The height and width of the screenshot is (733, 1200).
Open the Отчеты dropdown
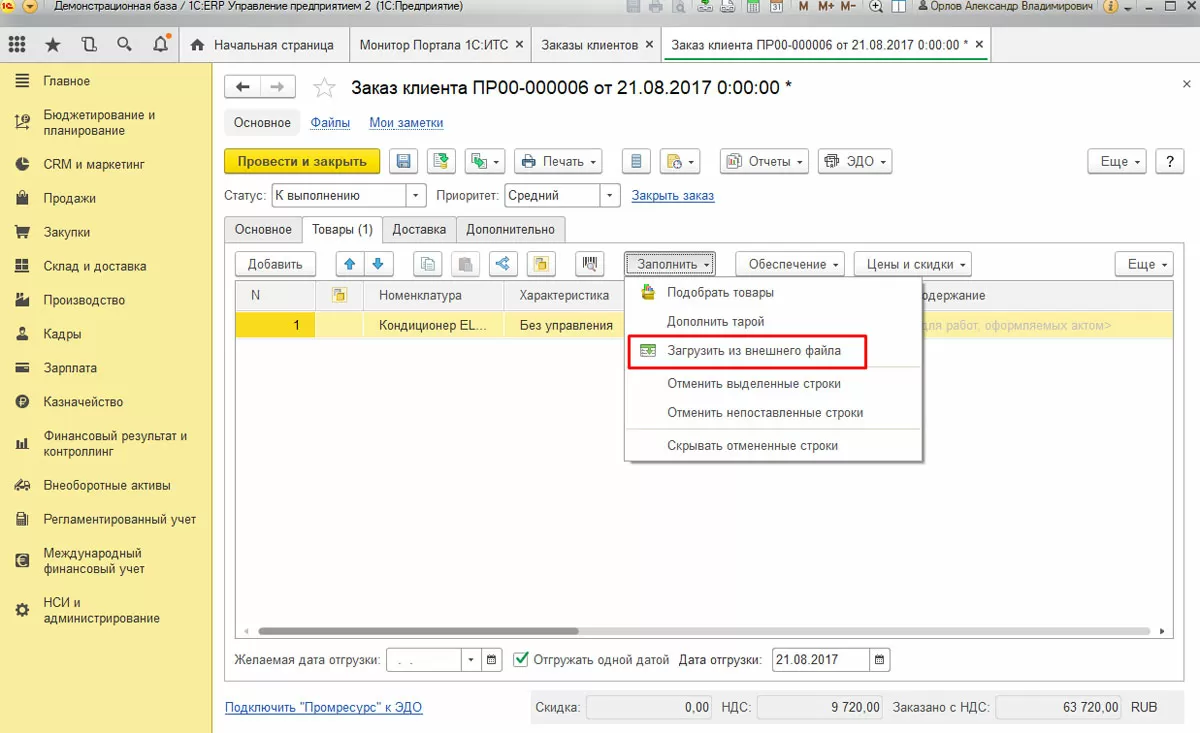point(765,161)
